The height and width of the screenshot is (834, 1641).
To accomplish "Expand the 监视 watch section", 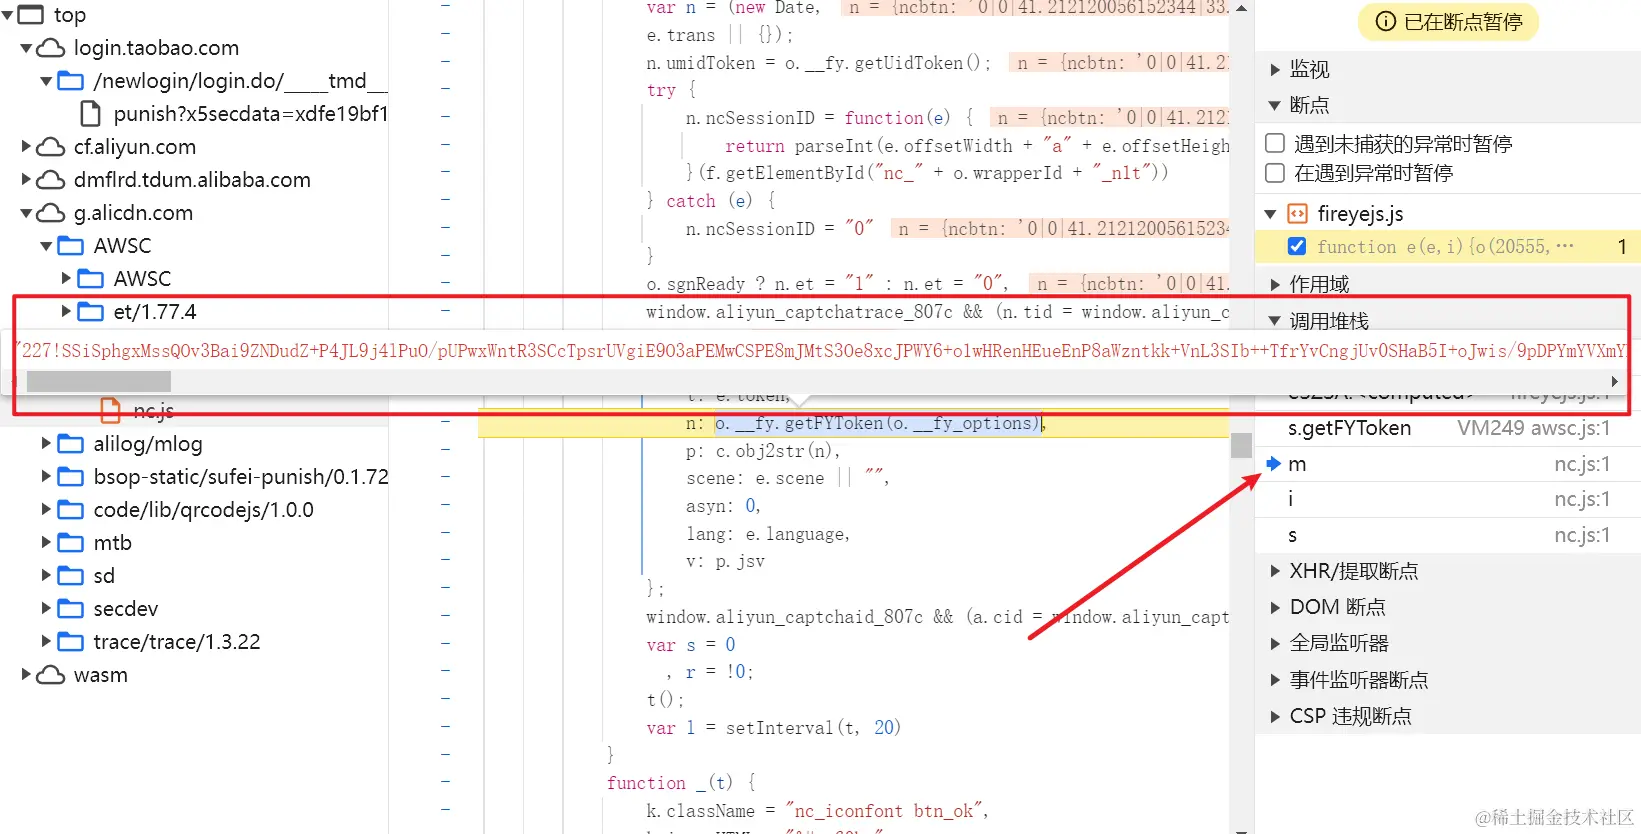I will coord(1275,70).
